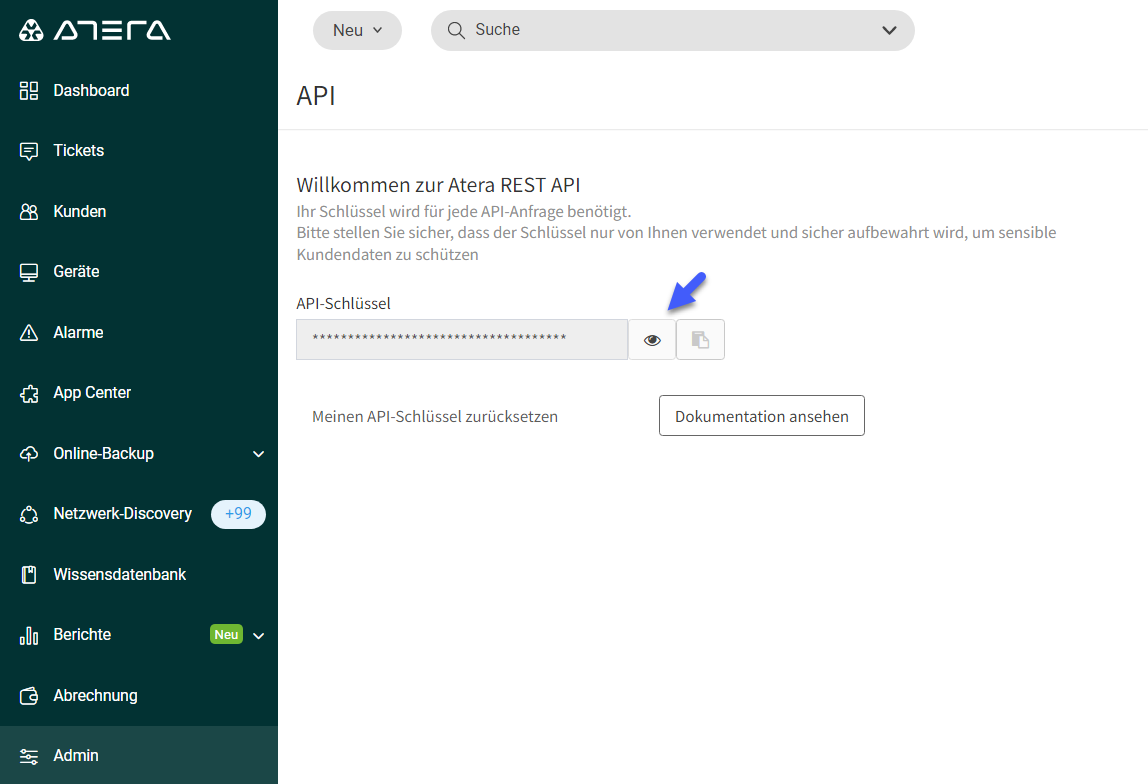This screenshot has height=784, width=1148.
Task: Click the Netzwerk-Discovery nodes icon
Action: pyautogui.click(x=29, y=515)
